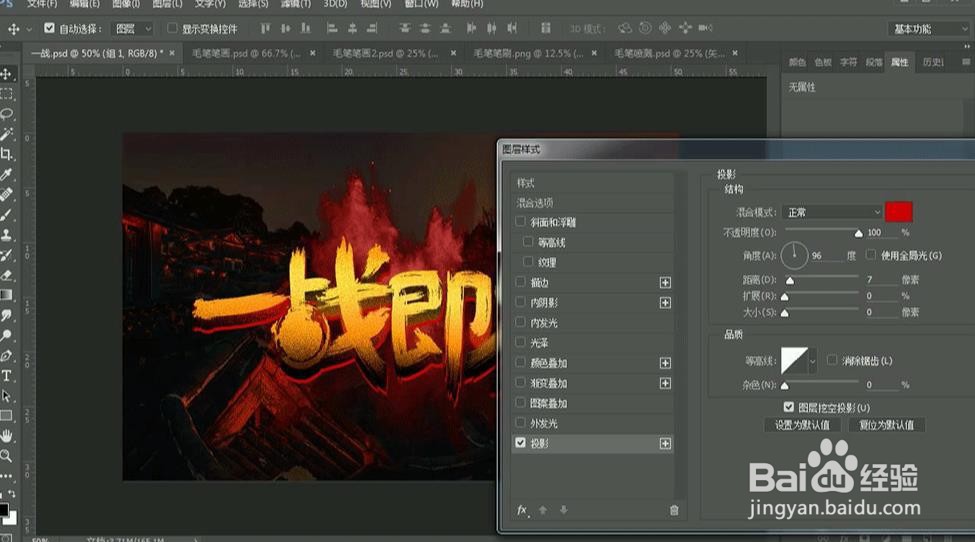Switch to 毛笔笔刷.png document tab
This screenshot has width=975, height=542.
click(529, 53)
